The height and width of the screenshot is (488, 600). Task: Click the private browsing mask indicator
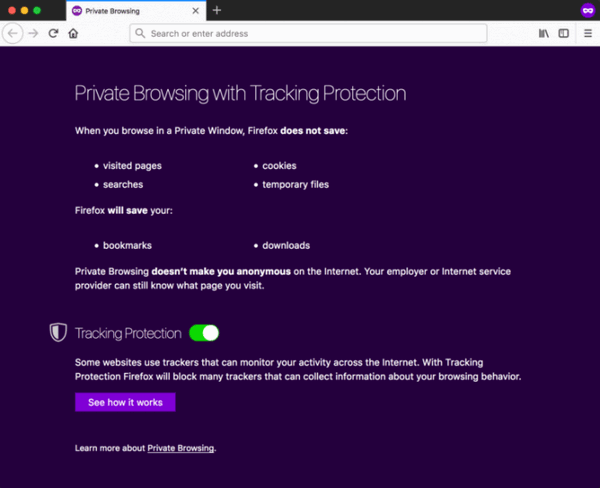point(588,10)
